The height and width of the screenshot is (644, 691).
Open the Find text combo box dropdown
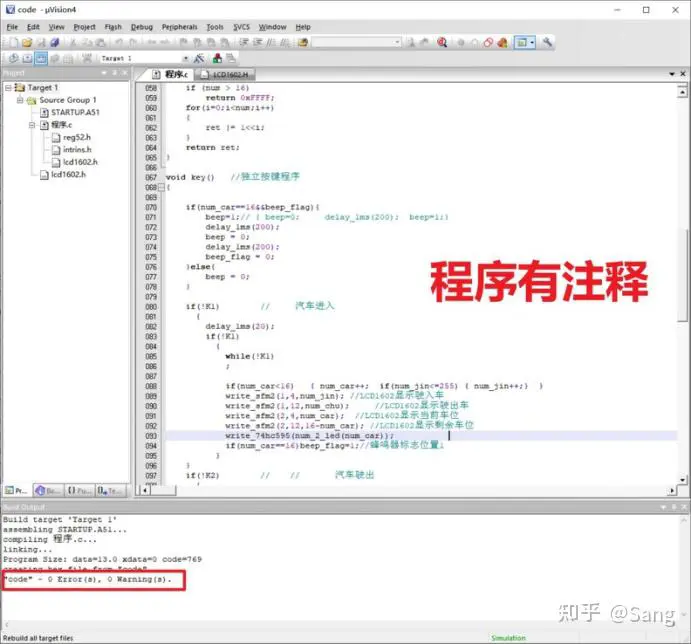(x=397, y=42)
